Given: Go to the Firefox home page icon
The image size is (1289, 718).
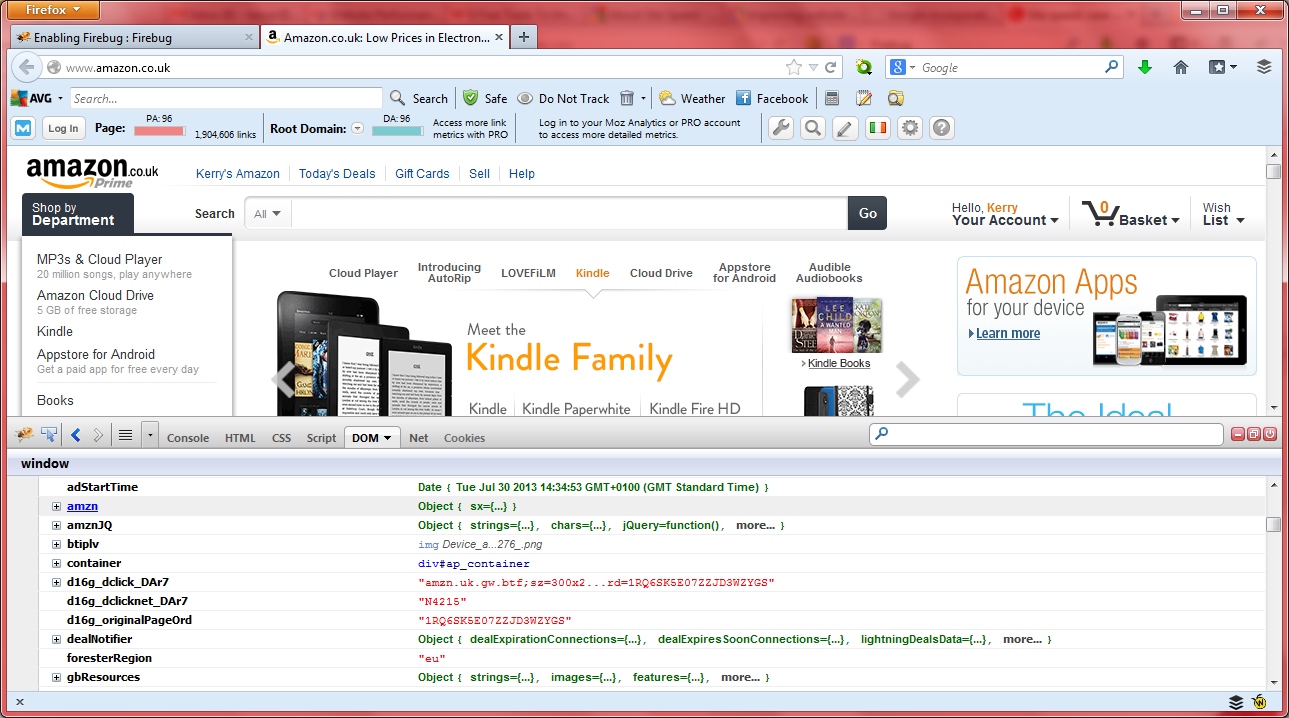Looking at the screenshot, I should coord(1181,67).
